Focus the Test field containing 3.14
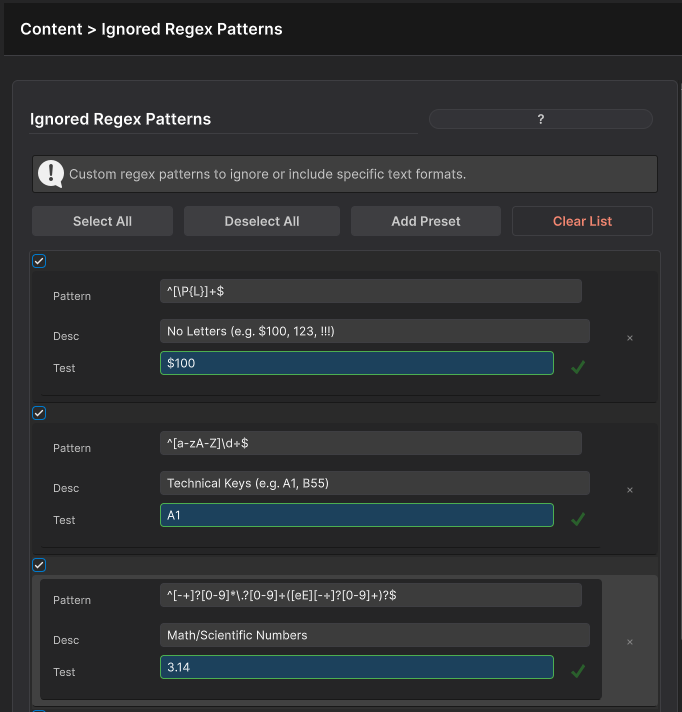 point(356,667)
